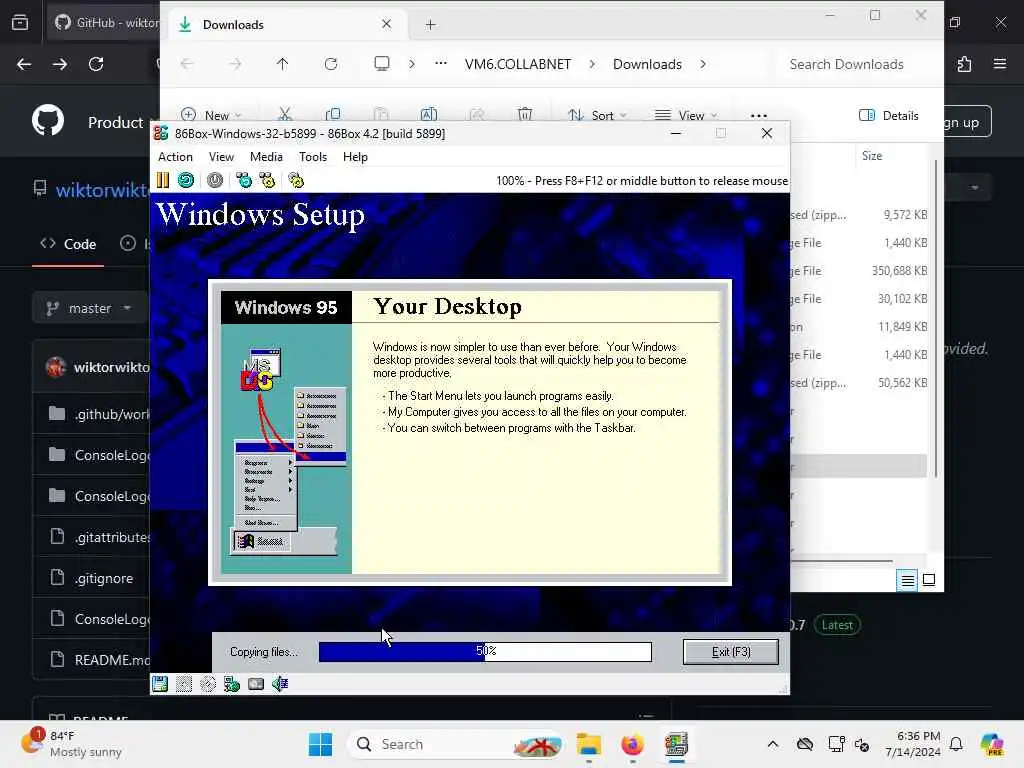
Task: Open a new File Explorer tab
Action: [430, 25]
